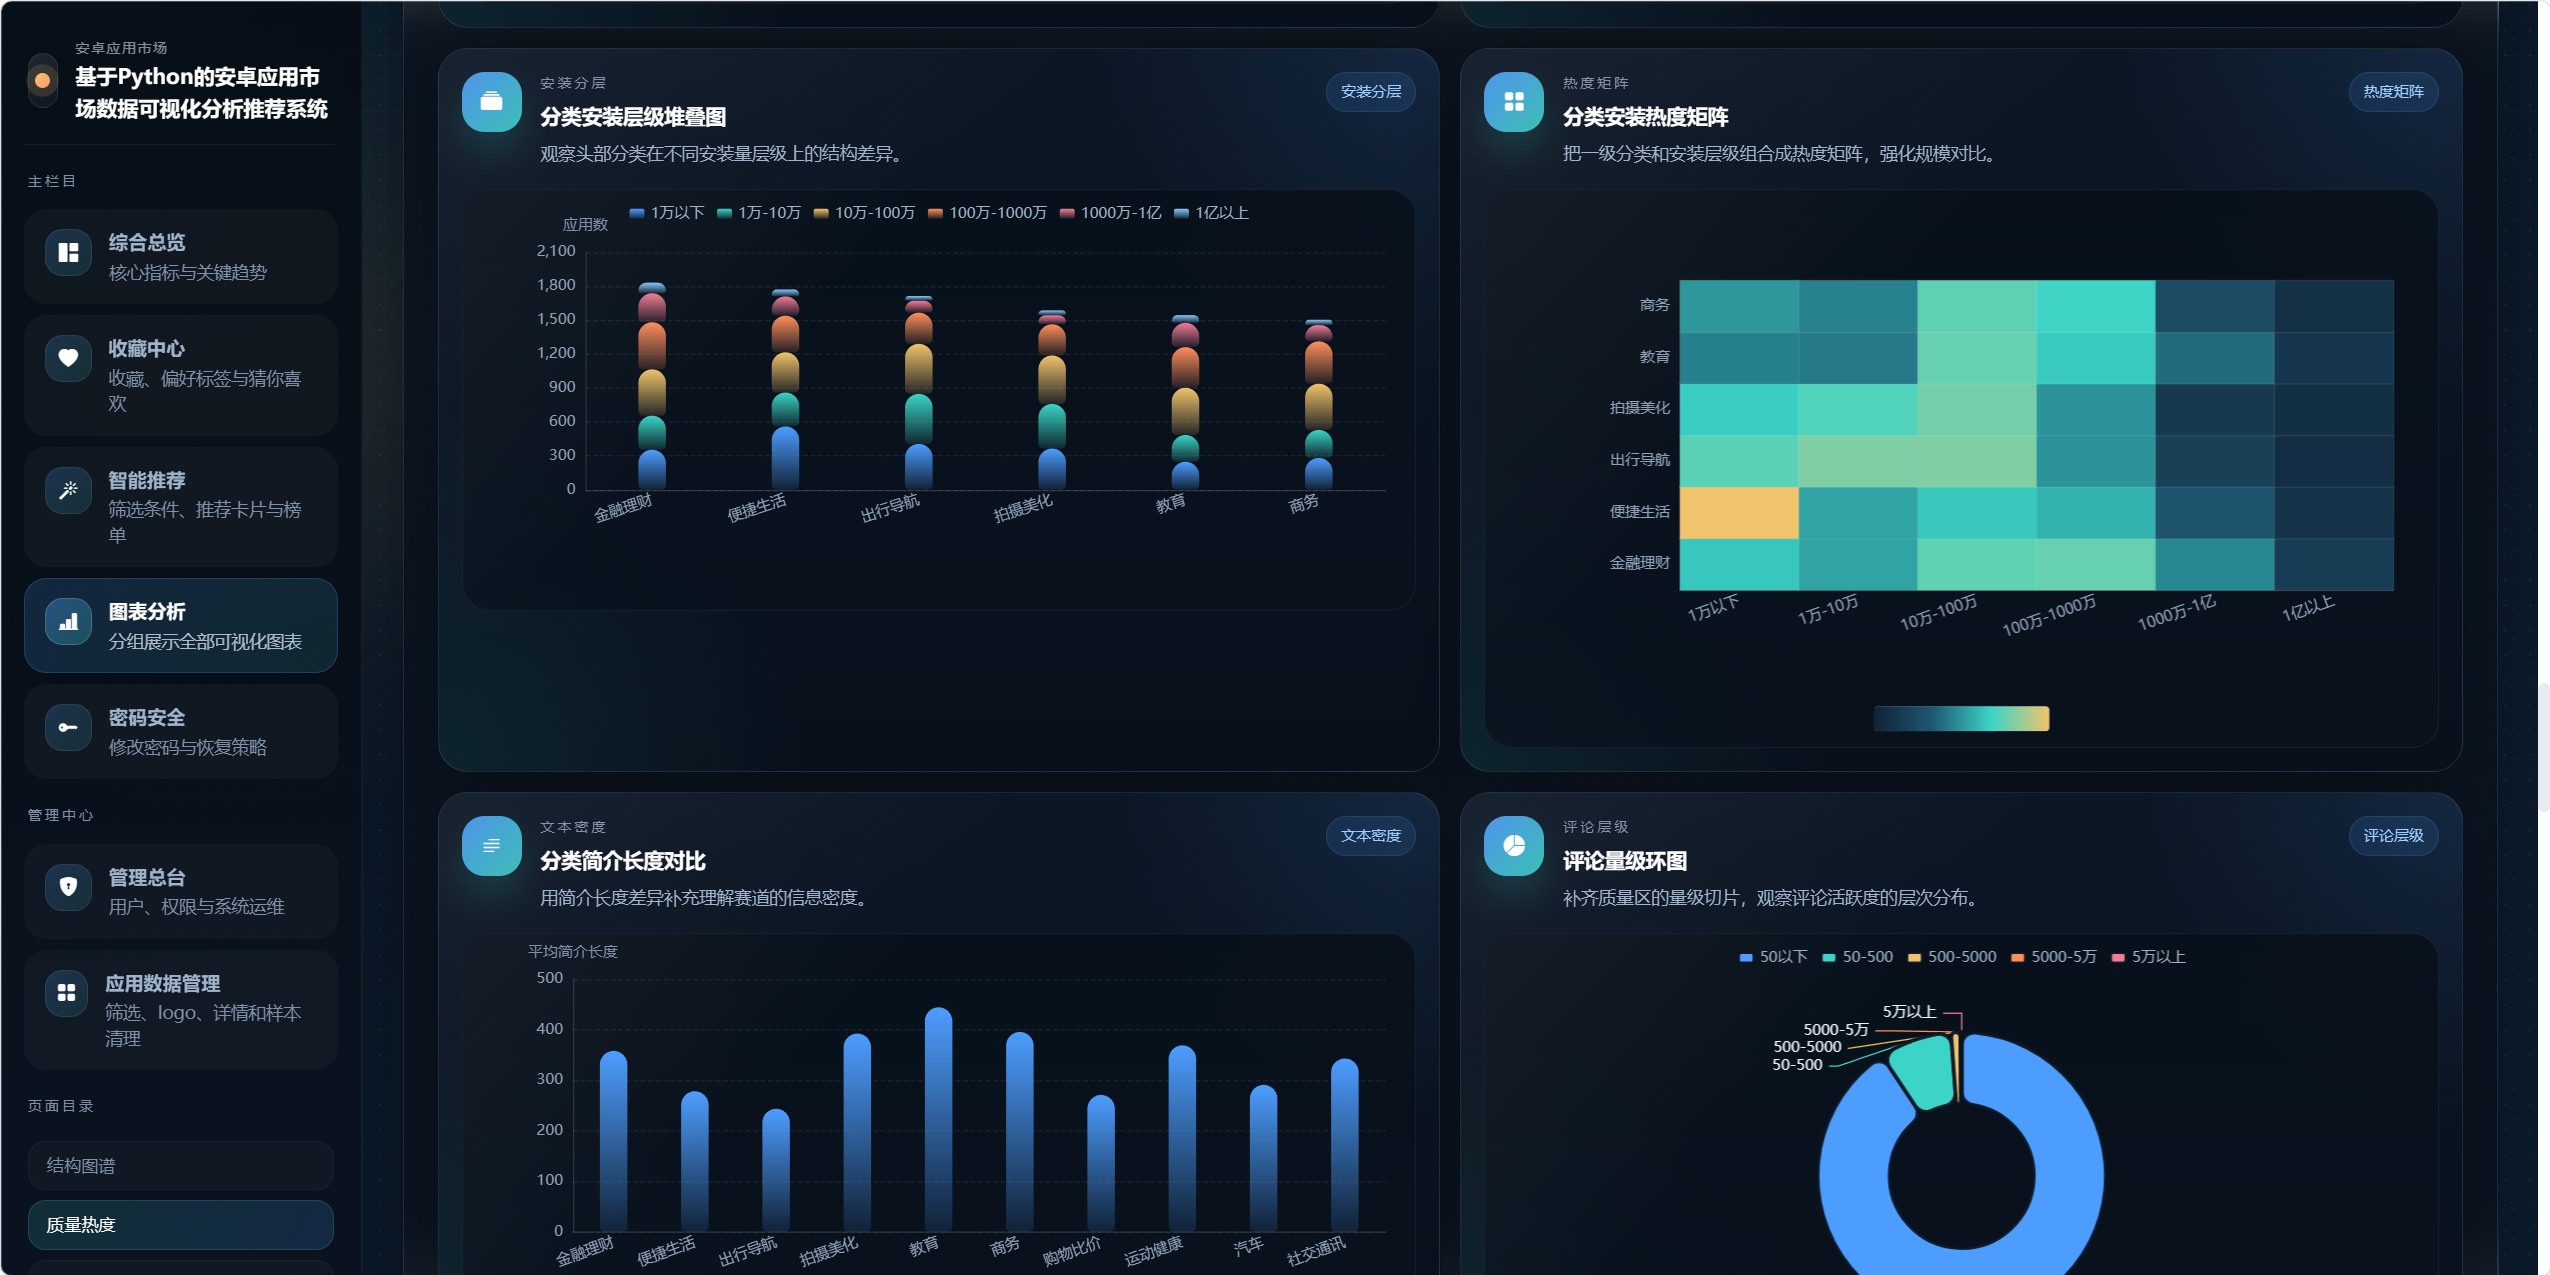The width and height of the screenshot is (2550, 1275).
Task: Click the 管理总台 shield icon
Action: (x=68, y=886)
